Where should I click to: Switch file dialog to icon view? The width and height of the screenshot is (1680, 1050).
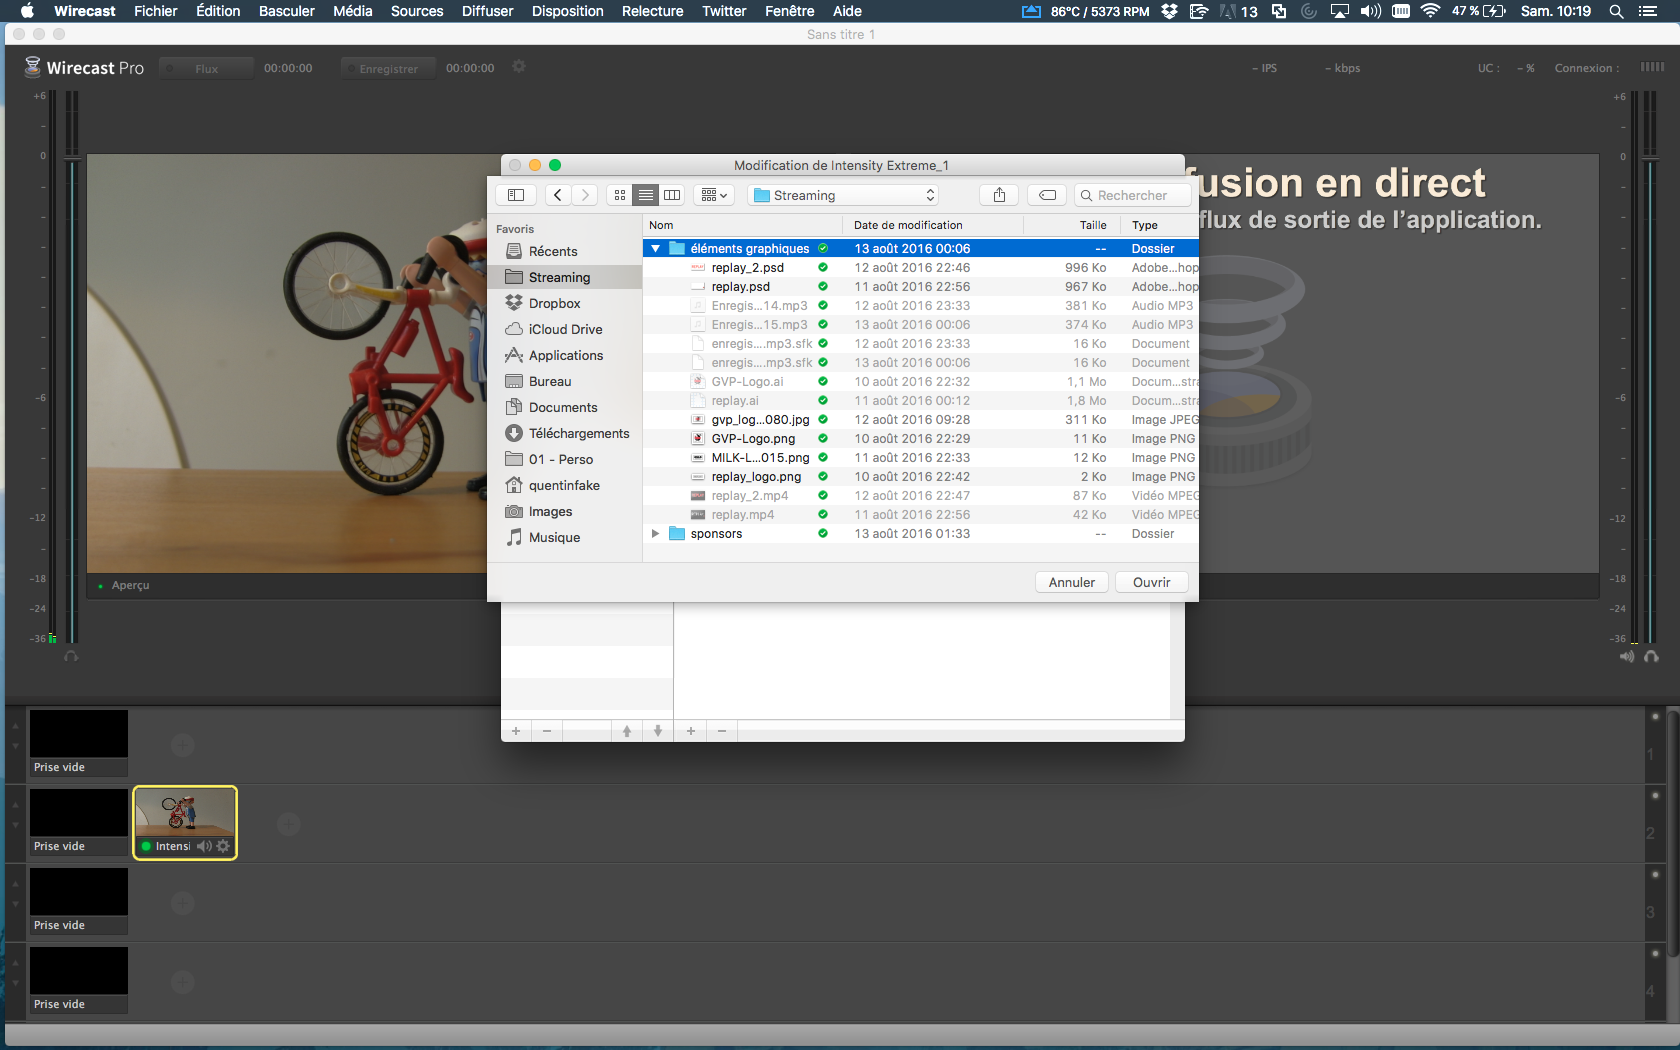620,195
